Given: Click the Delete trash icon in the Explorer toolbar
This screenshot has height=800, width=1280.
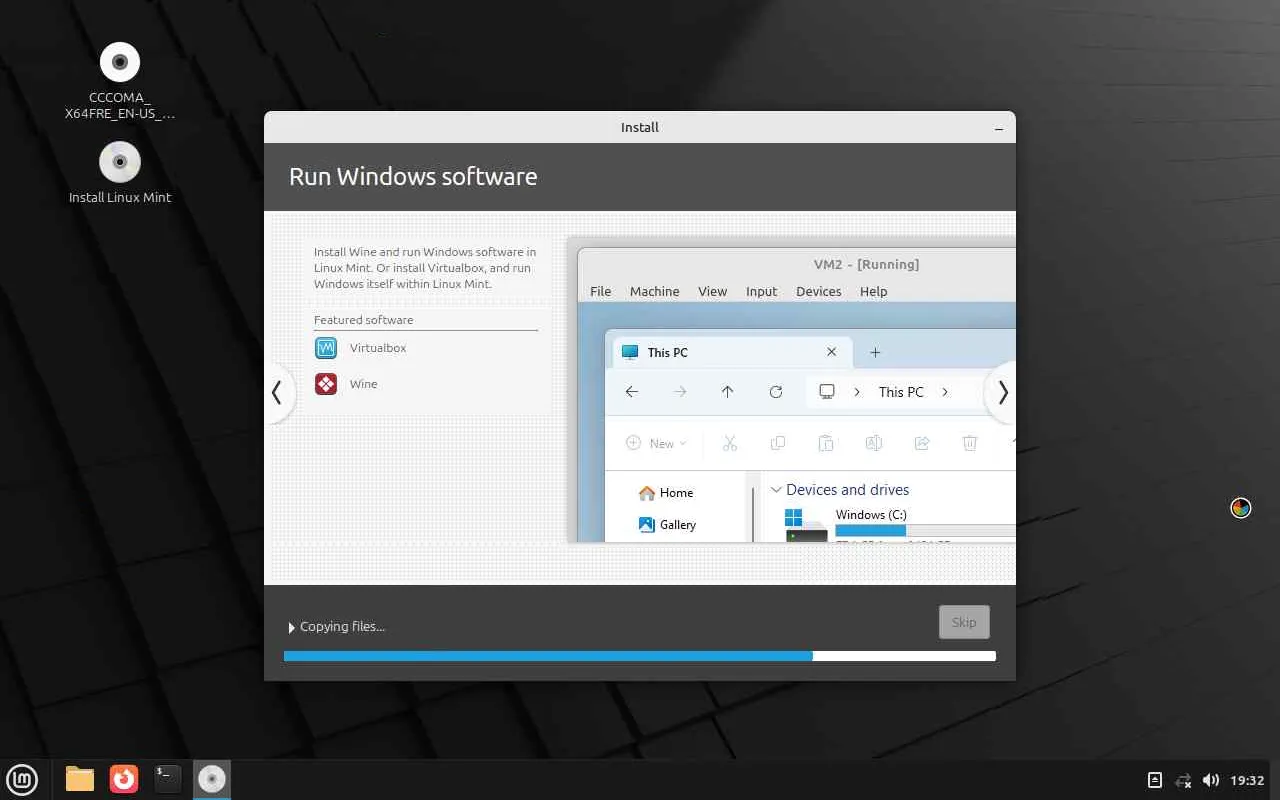Looking at the screenshot, I should pos(970,443).
